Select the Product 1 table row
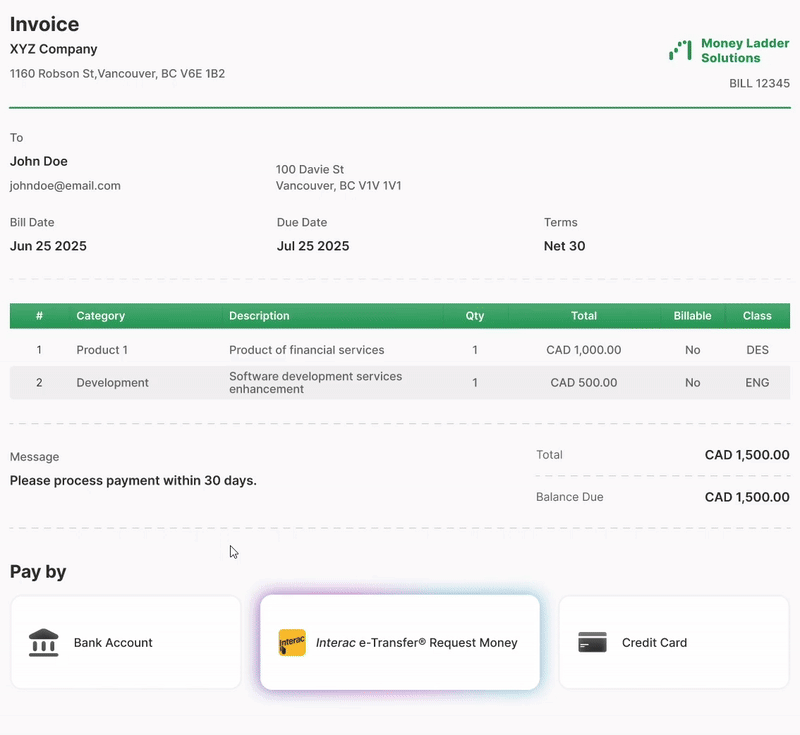The width and height of the screenshot is (800, 735). (400, 350)
